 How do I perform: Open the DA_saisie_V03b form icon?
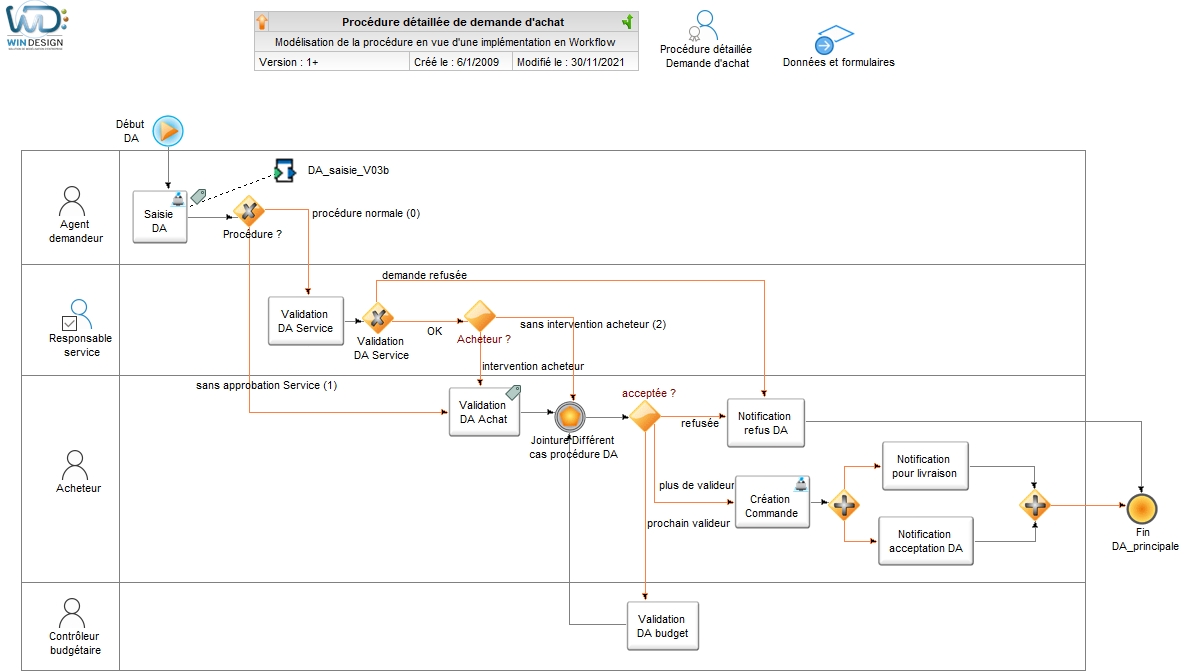pos(284,171)
